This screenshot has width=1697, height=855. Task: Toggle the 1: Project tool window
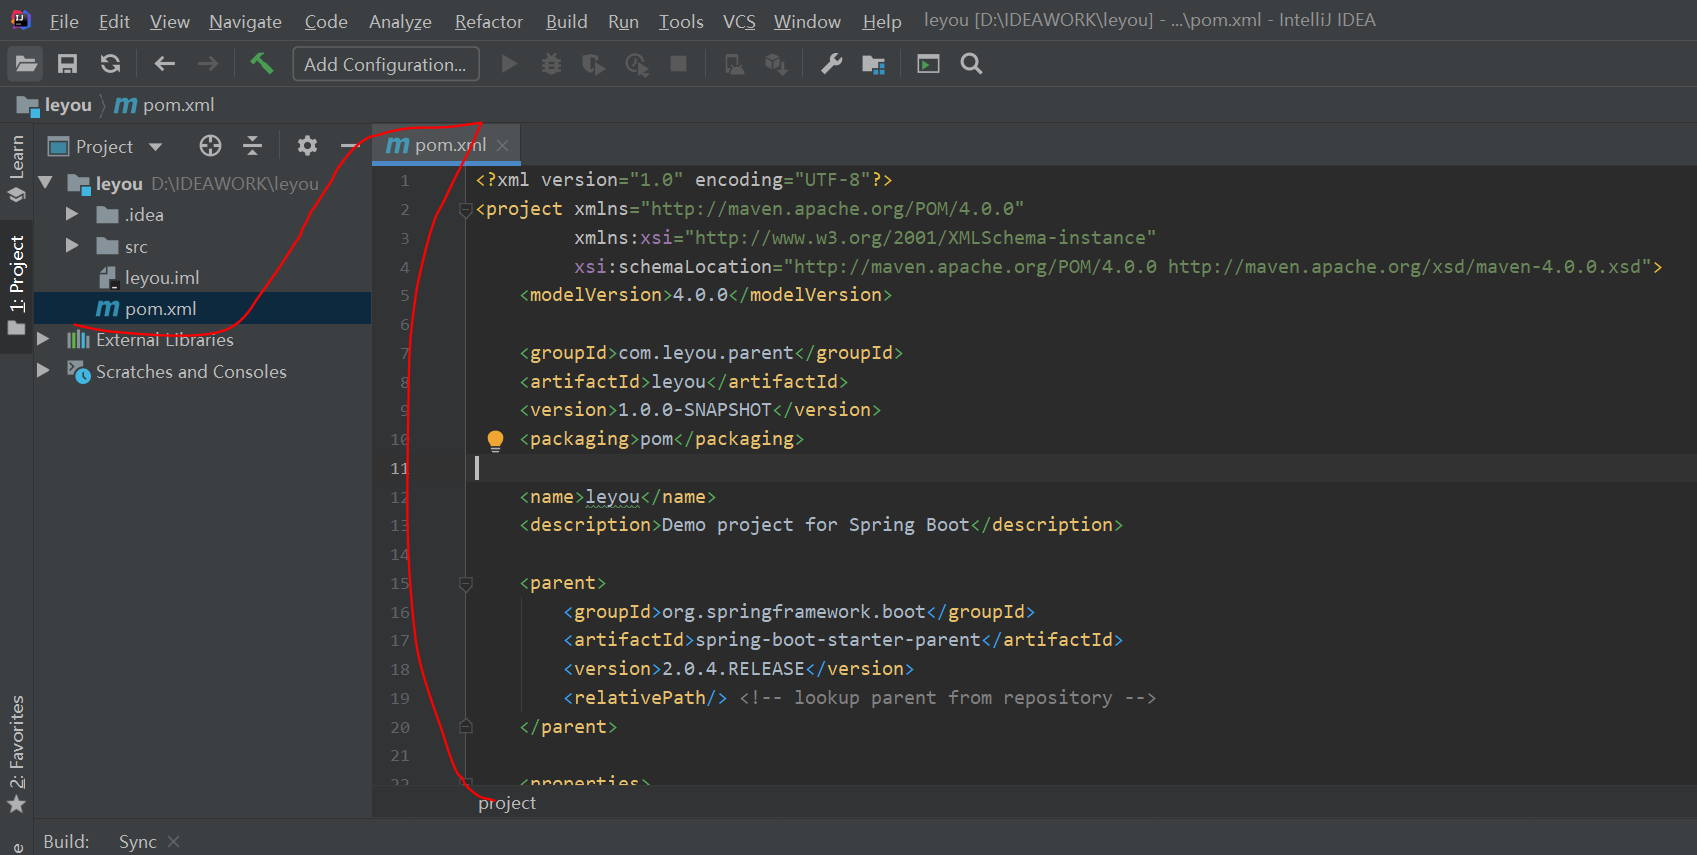tap(17, 285)
